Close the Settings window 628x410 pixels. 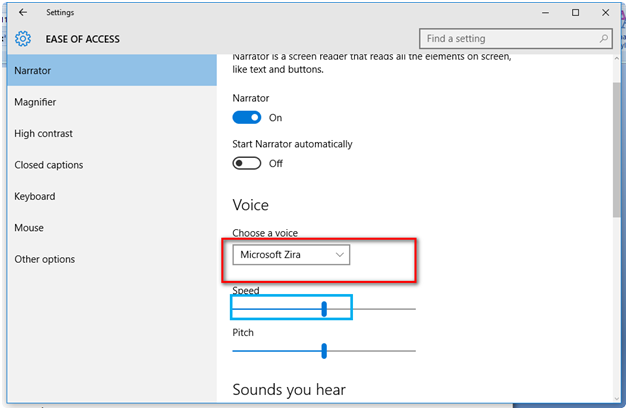[x=603, y=13]
